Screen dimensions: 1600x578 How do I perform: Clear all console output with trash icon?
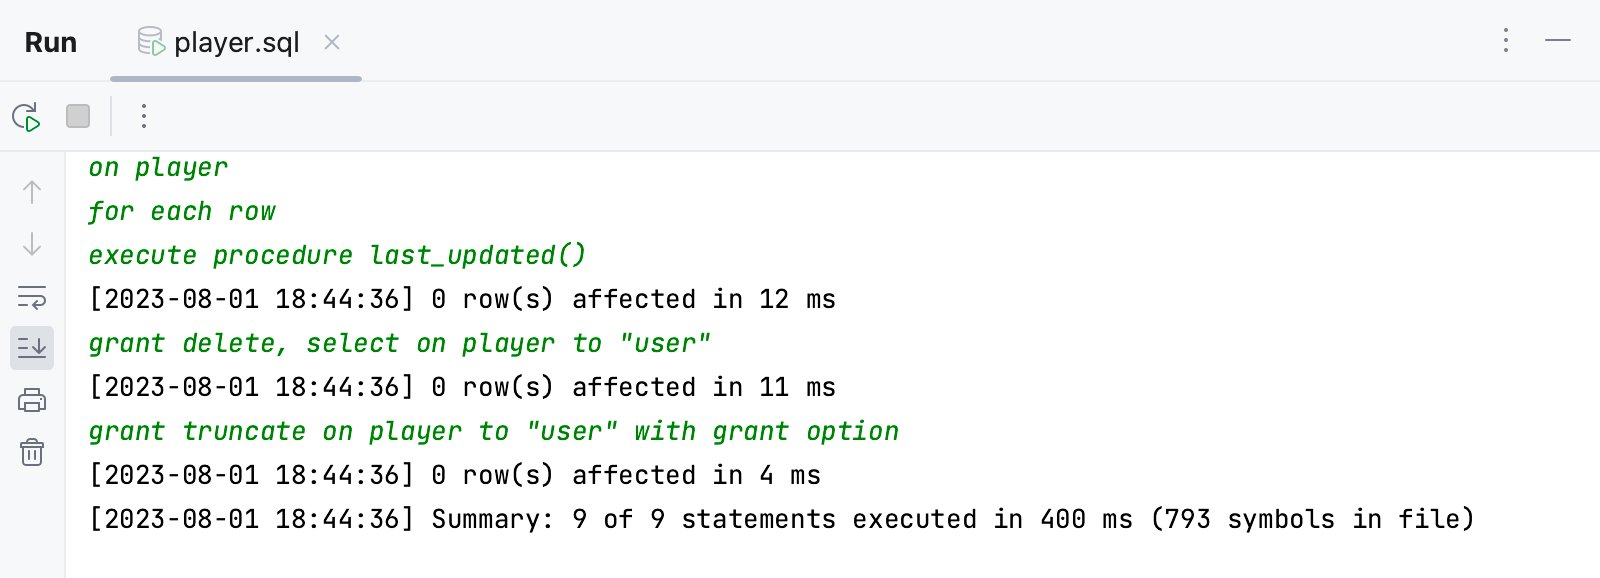point(31,452)
